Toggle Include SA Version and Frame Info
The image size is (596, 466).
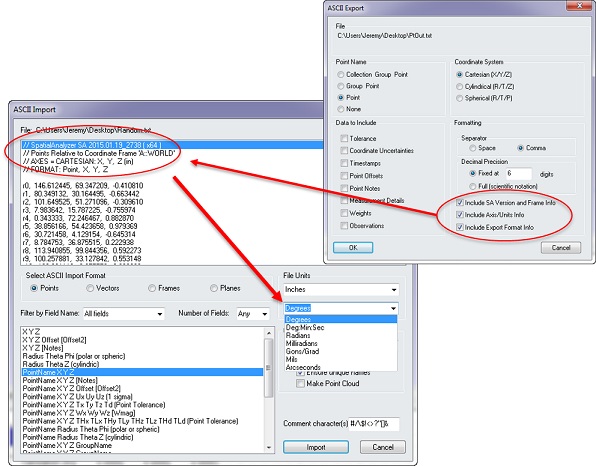click(x=460, y=203)
